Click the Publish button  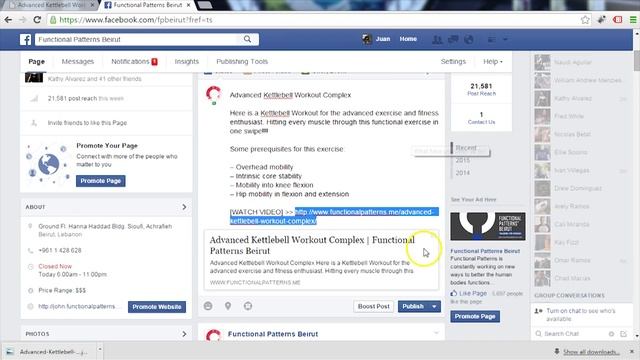tap(413, 306)
